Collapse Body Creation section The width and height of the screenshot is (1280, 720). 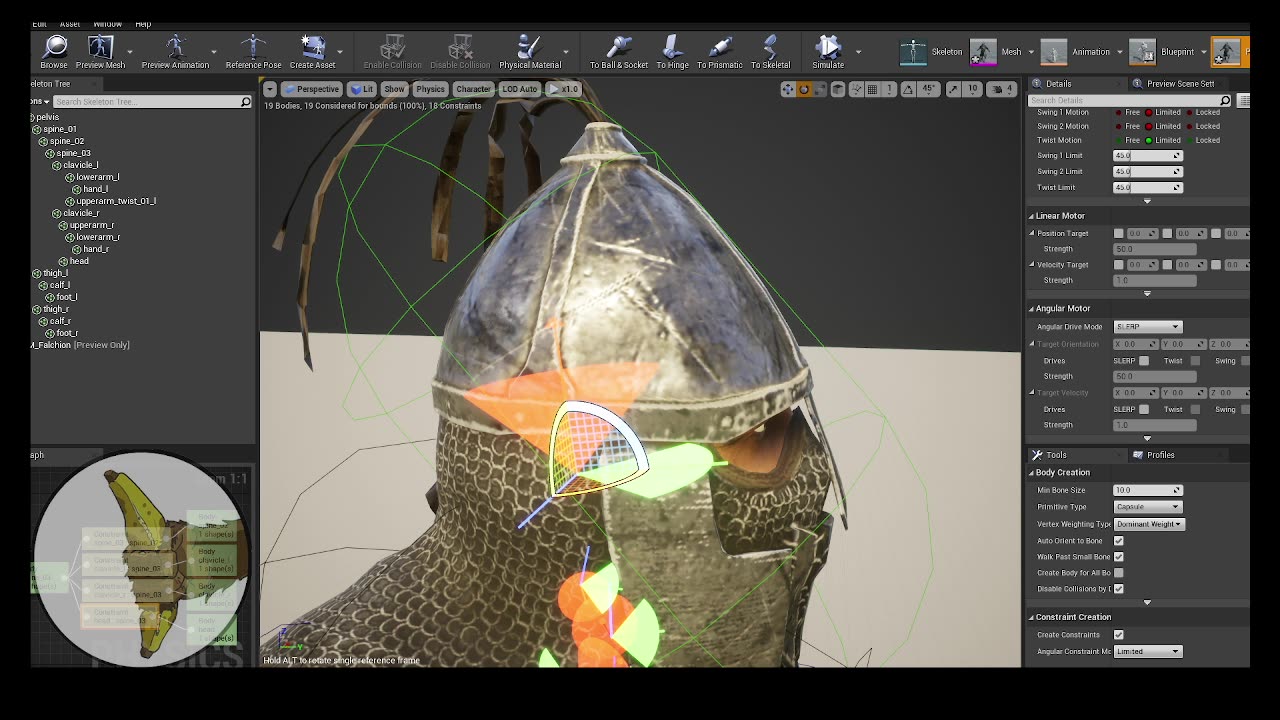[1031, 473]
